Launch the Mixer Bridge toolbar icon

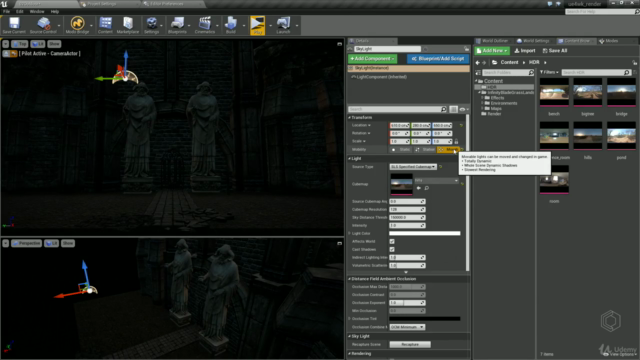point(77,25)
